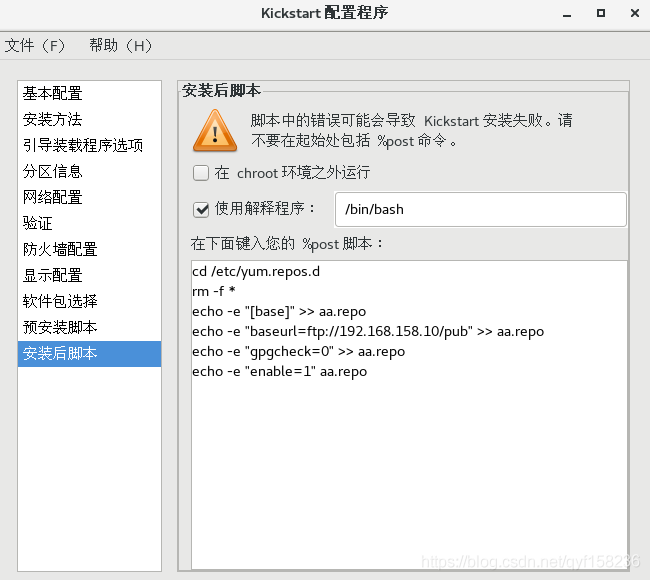
Task: Click the enable=1 script line
Action: click(x=279, y=371)
